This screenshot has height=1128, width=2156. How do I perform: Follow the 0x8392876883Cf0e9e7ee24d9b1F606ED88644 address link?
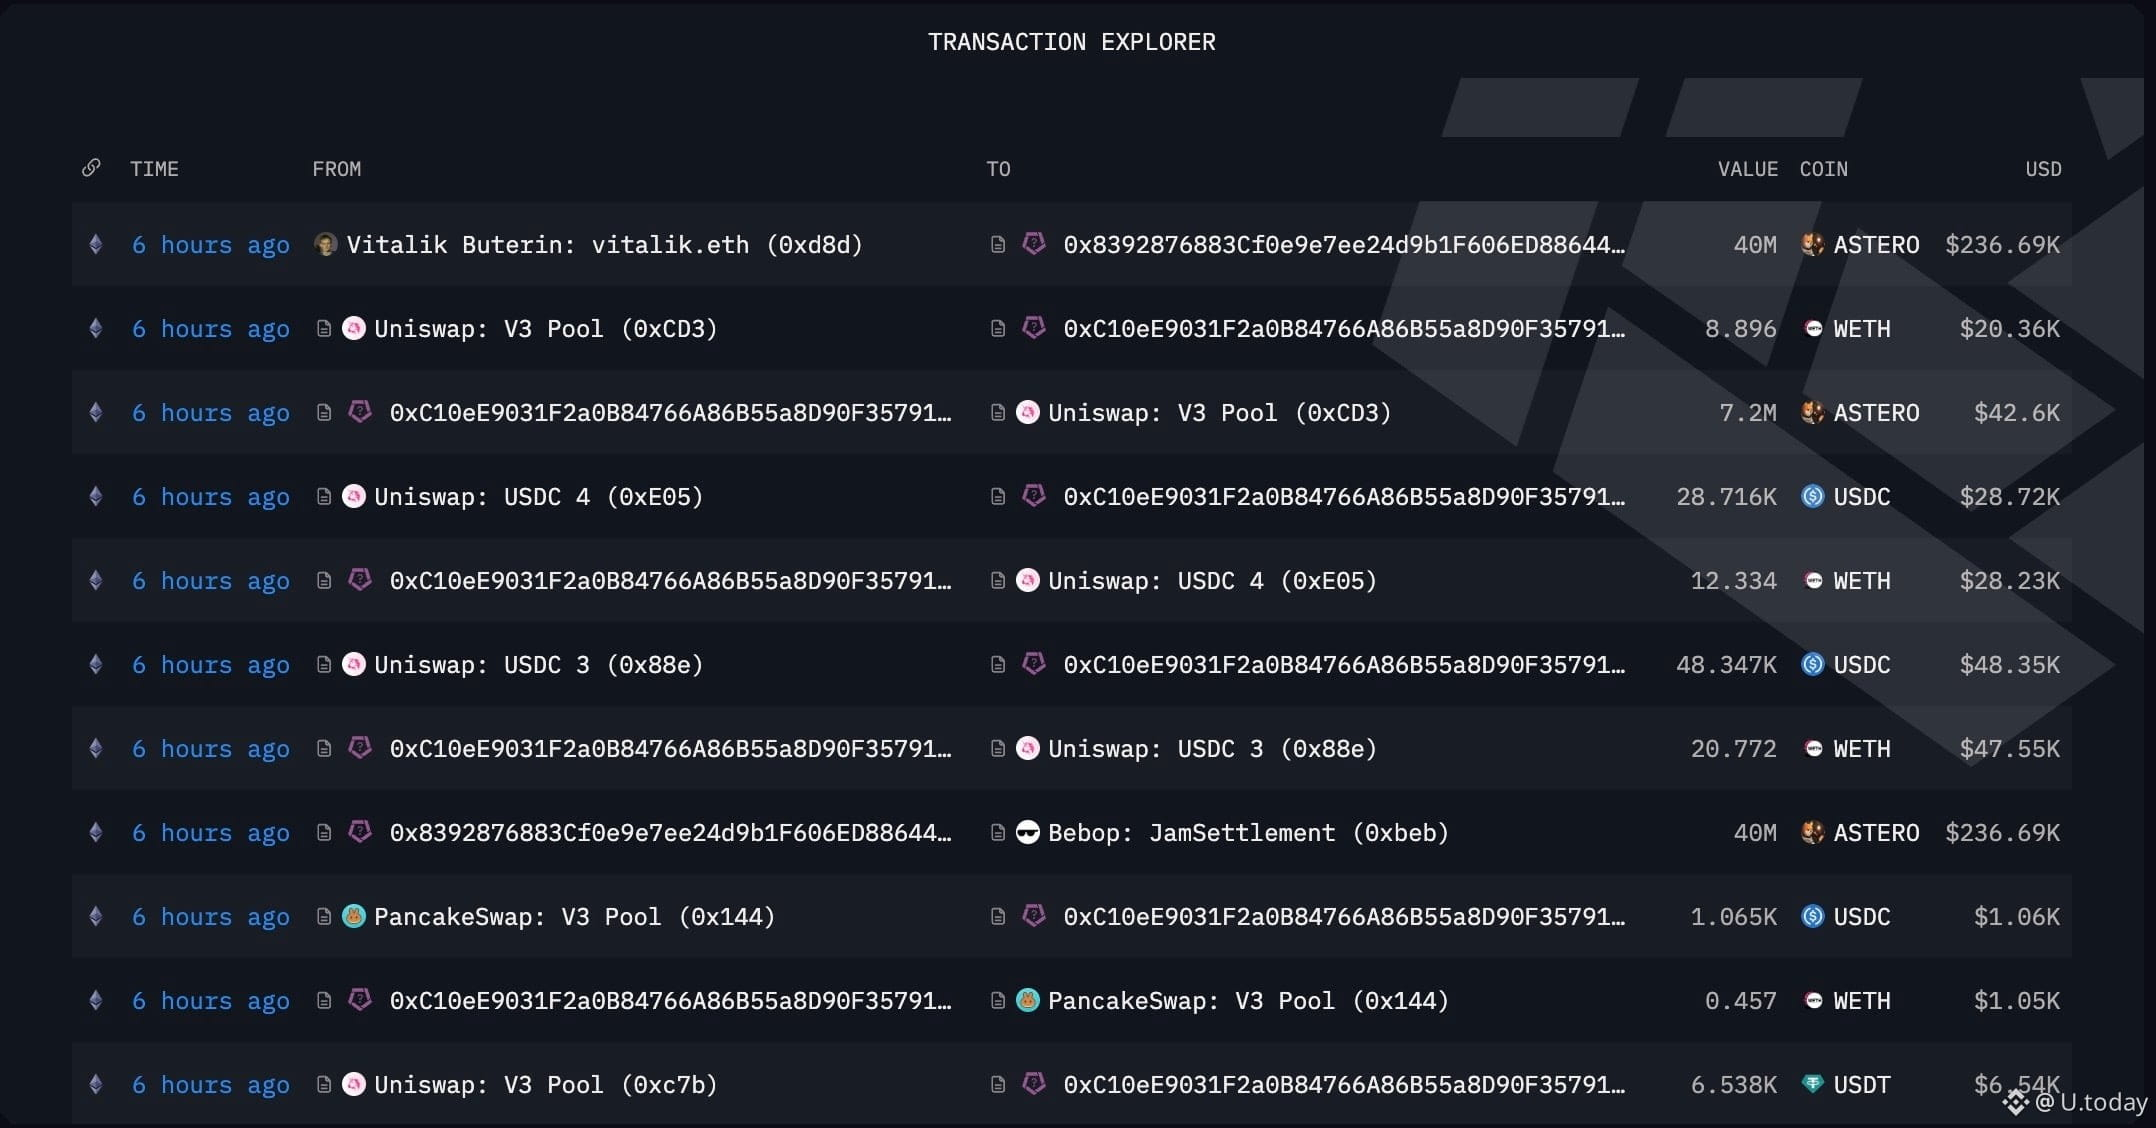[1345, 244]
